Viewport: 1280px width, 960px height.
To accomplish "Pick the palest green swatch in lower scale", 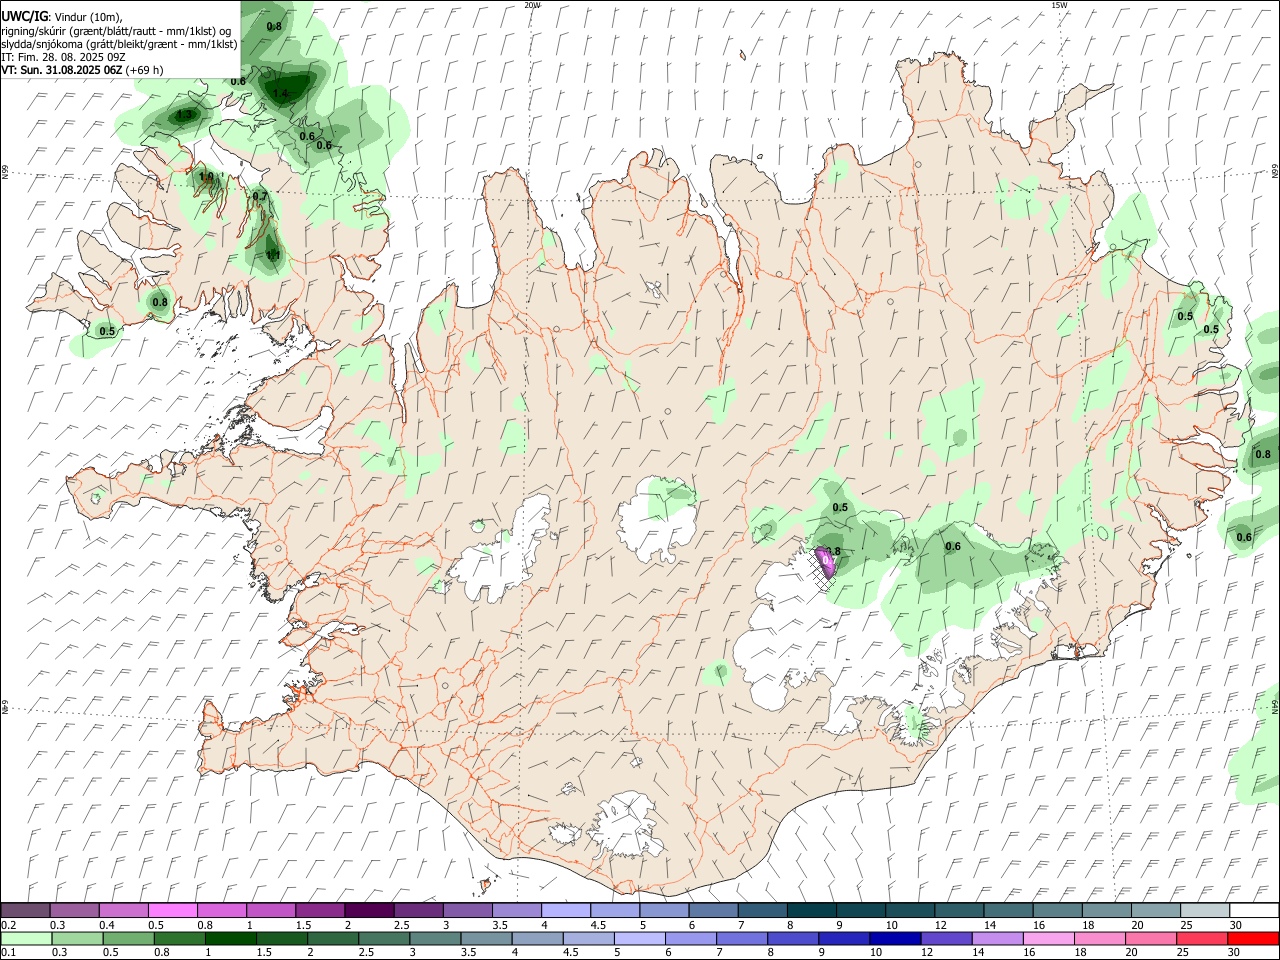I will click(25, 938).
